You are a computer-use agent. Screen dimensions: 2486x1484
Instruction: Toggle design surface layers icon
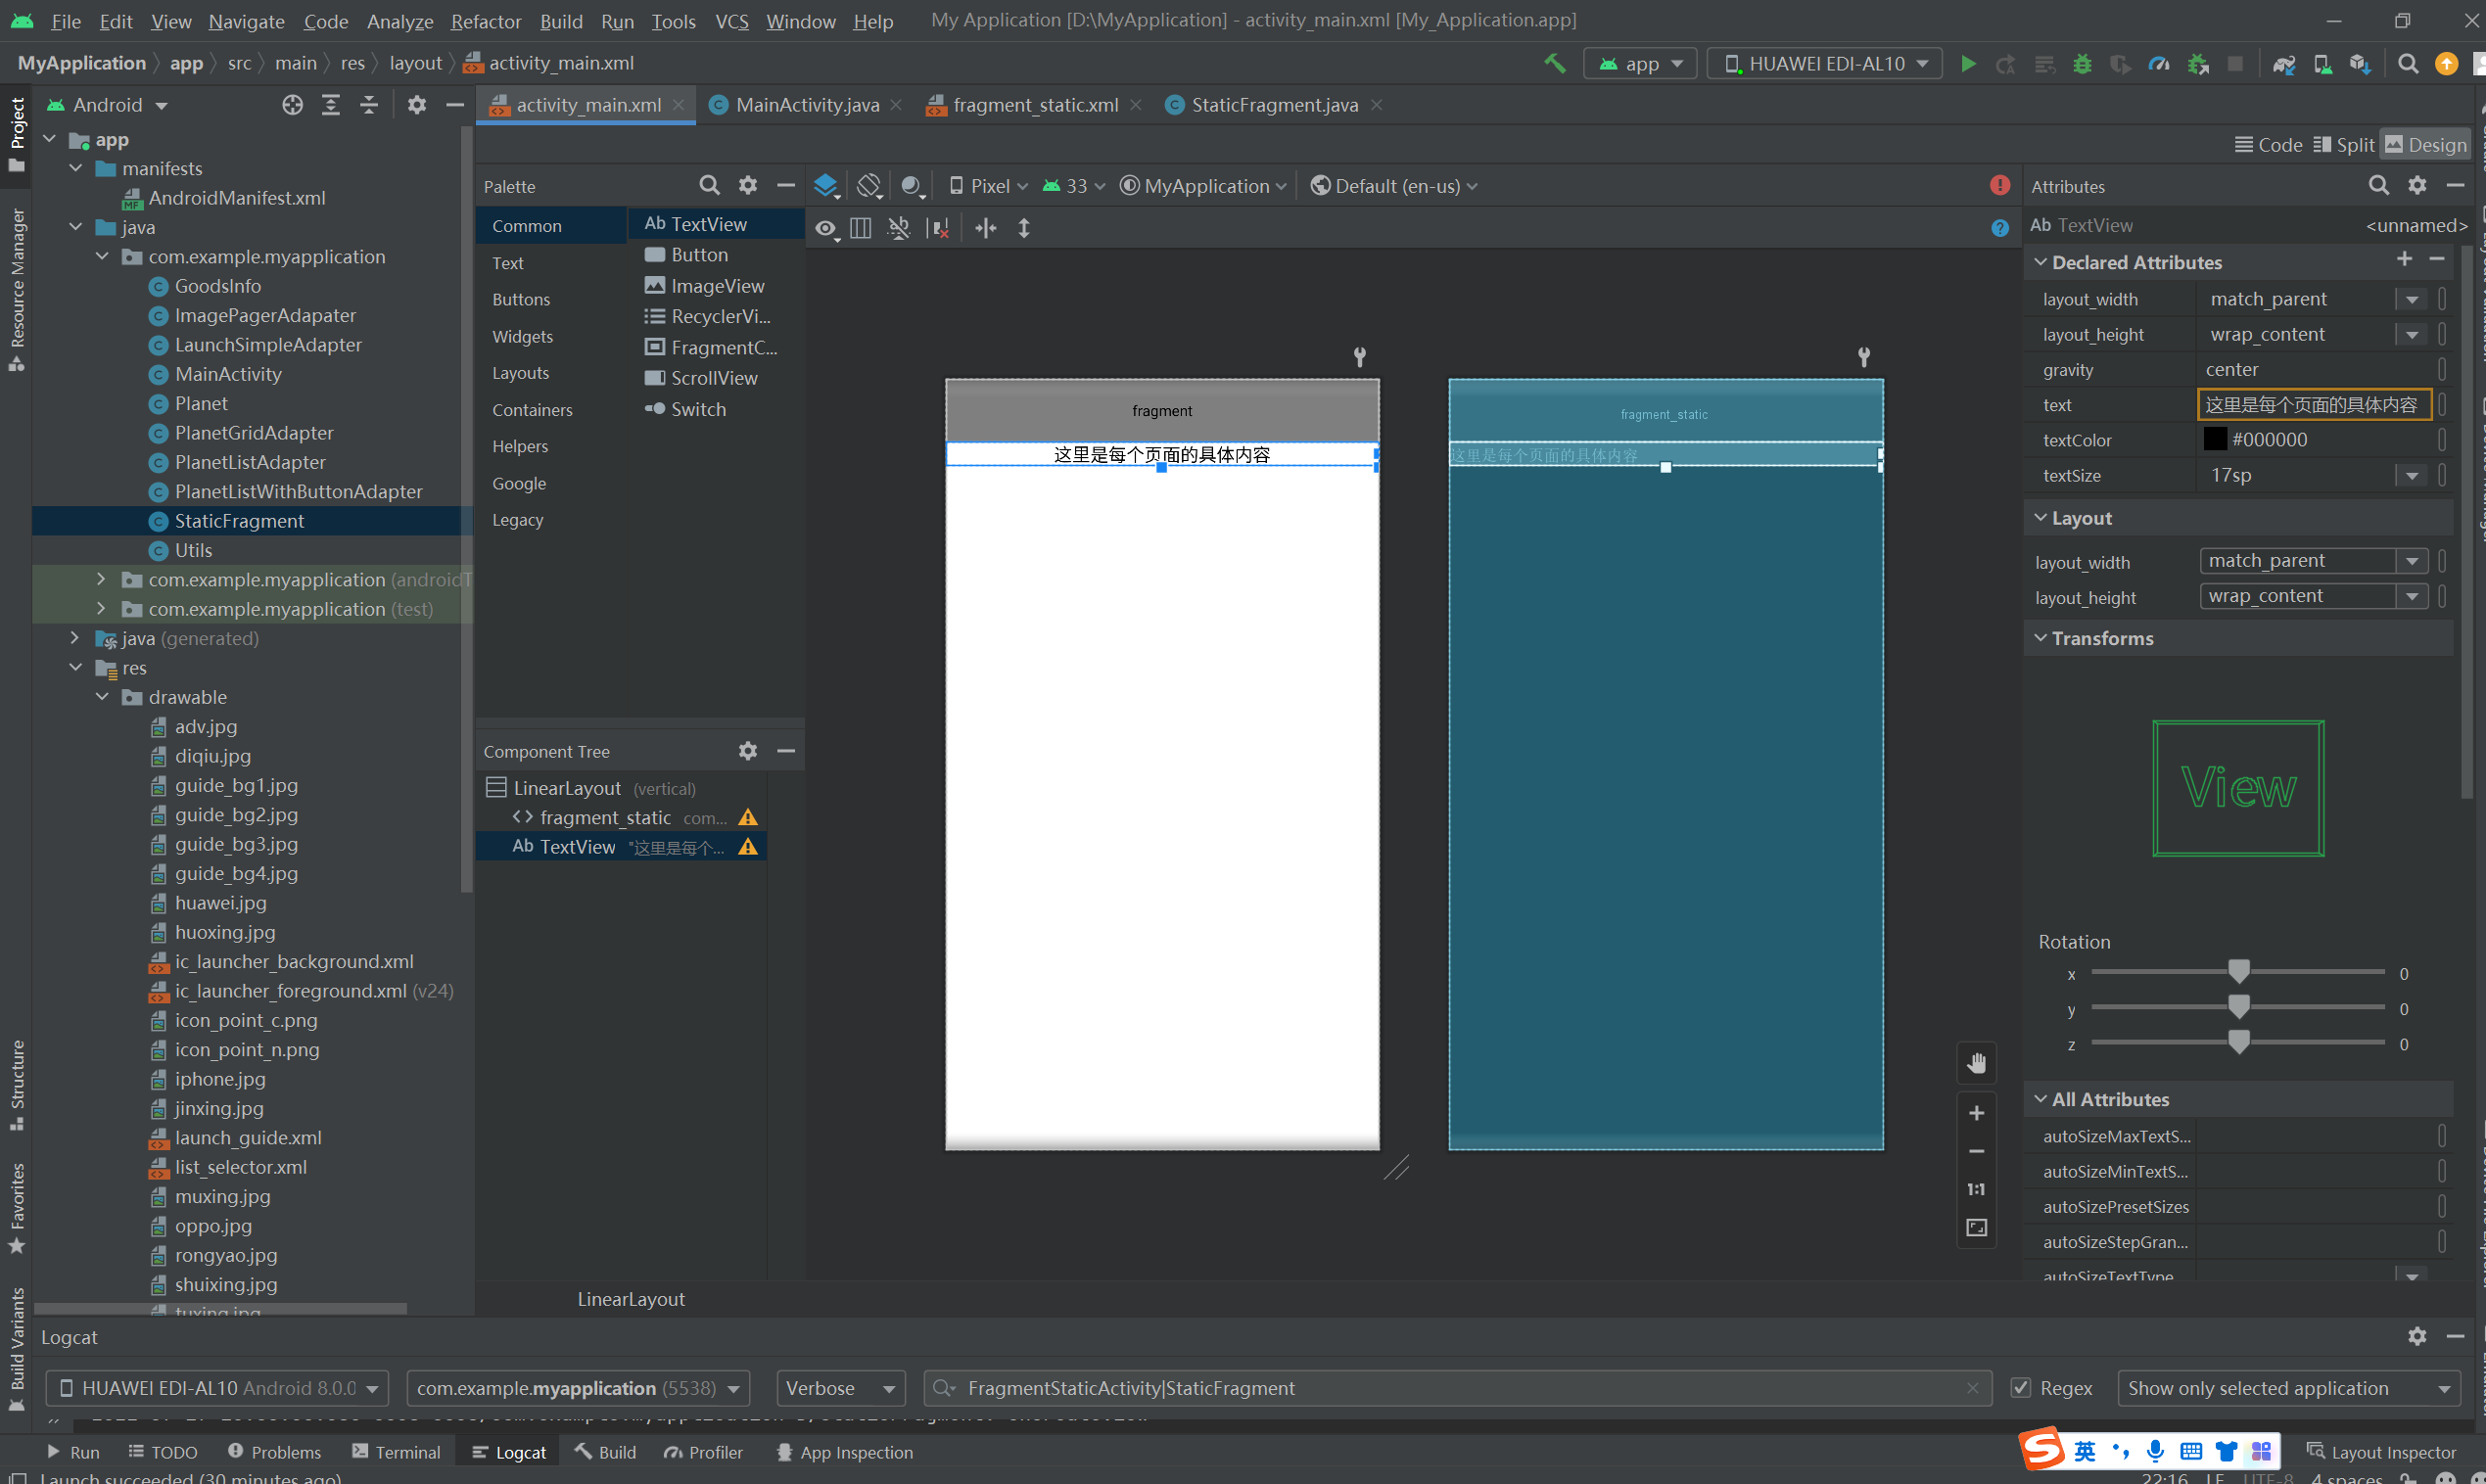coord(826,186)
